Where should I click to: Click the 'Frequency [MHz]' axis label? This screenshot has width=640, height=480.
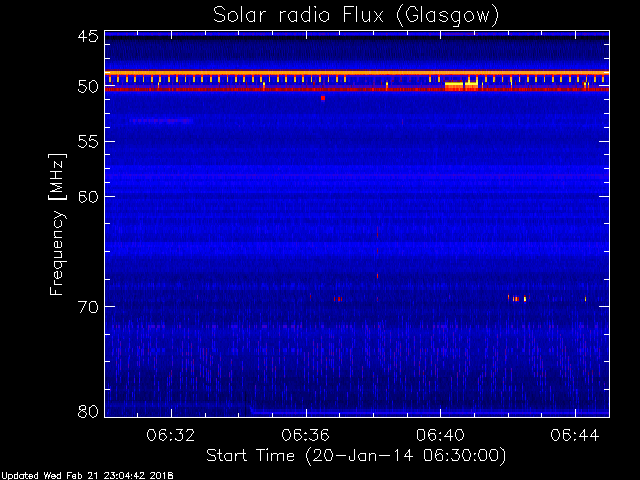[57, 224]
